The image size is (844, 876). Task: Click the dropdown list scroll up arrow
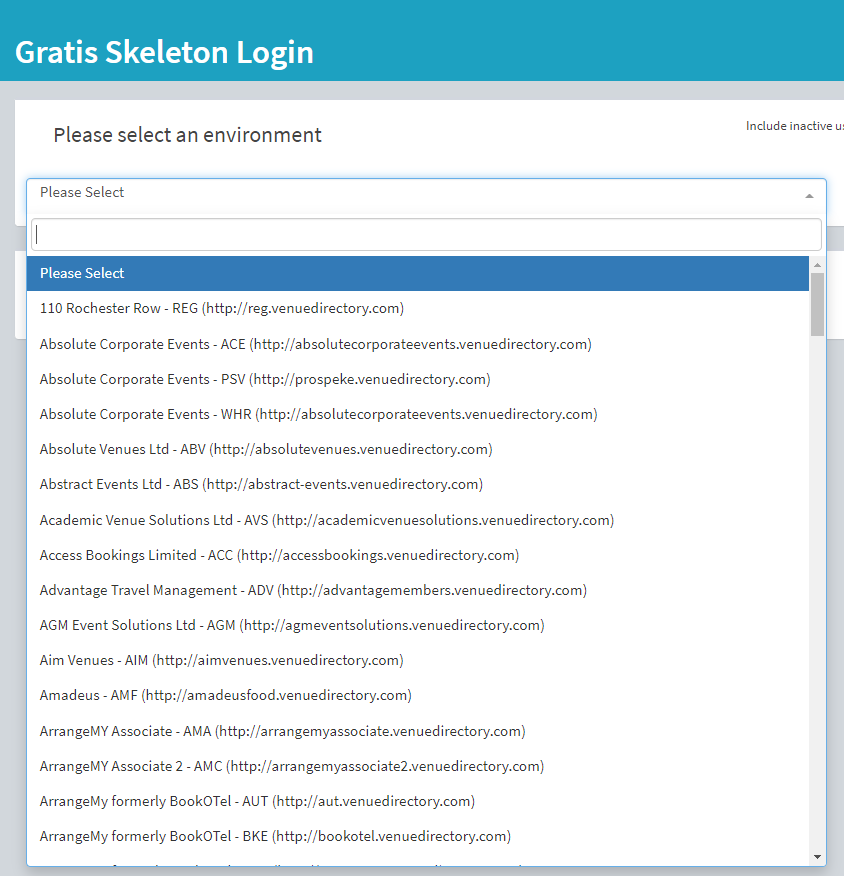[x=817, y=265]
